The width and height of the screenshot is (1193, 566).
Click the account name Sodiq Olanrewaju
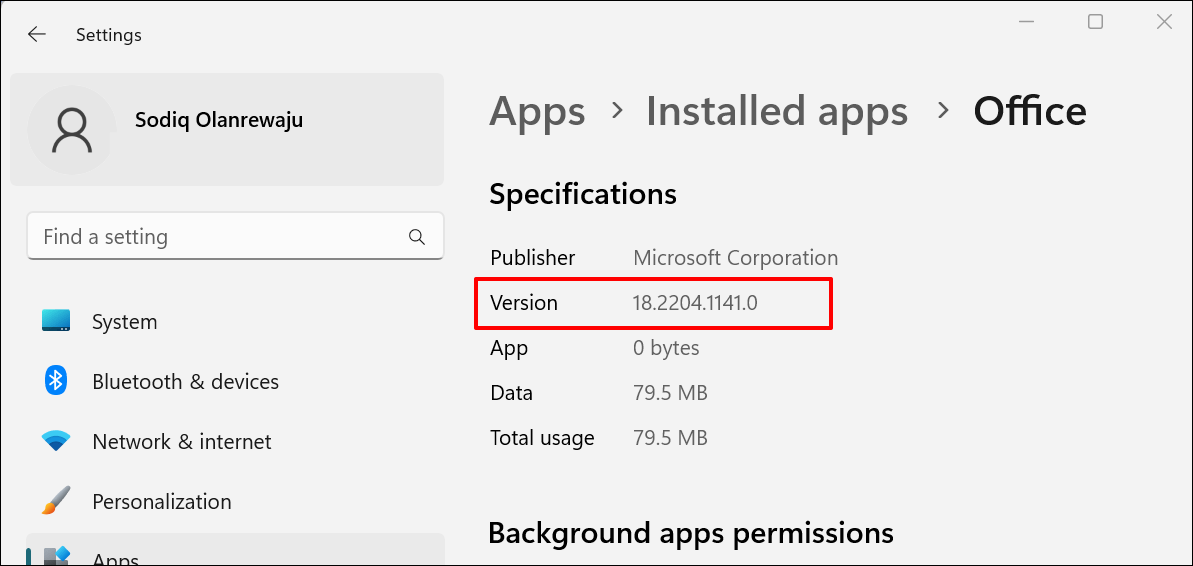(x=218, y=120)
